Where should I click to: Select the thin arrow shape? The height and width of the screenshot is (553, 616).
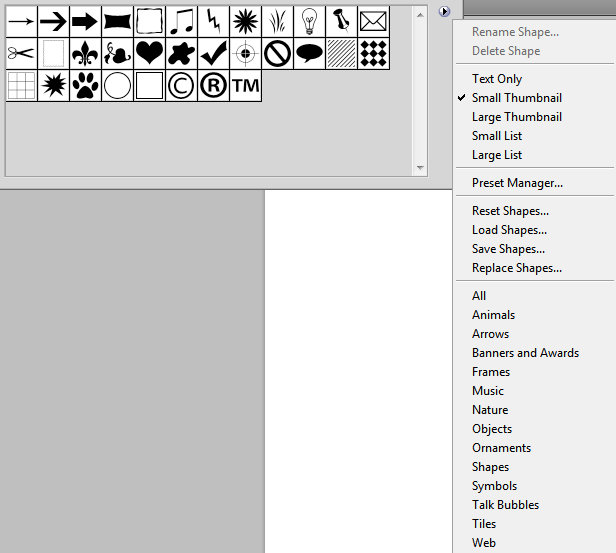[x=22, y=22]
